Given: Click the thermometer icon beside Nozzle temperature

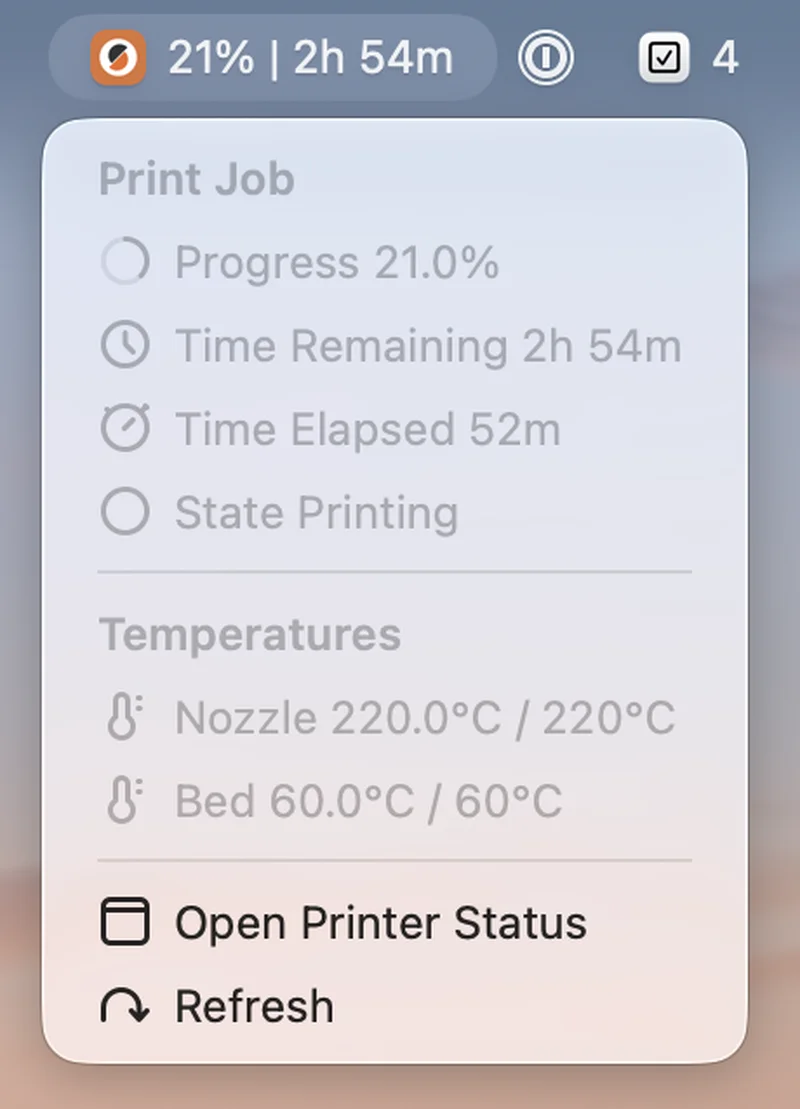Looking at the screenshot, I should tap(122, 716).
